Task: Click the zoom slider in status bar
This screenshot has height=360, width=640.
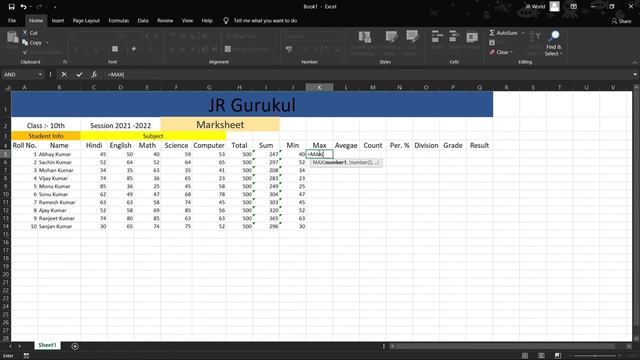Action: (595, 356)
